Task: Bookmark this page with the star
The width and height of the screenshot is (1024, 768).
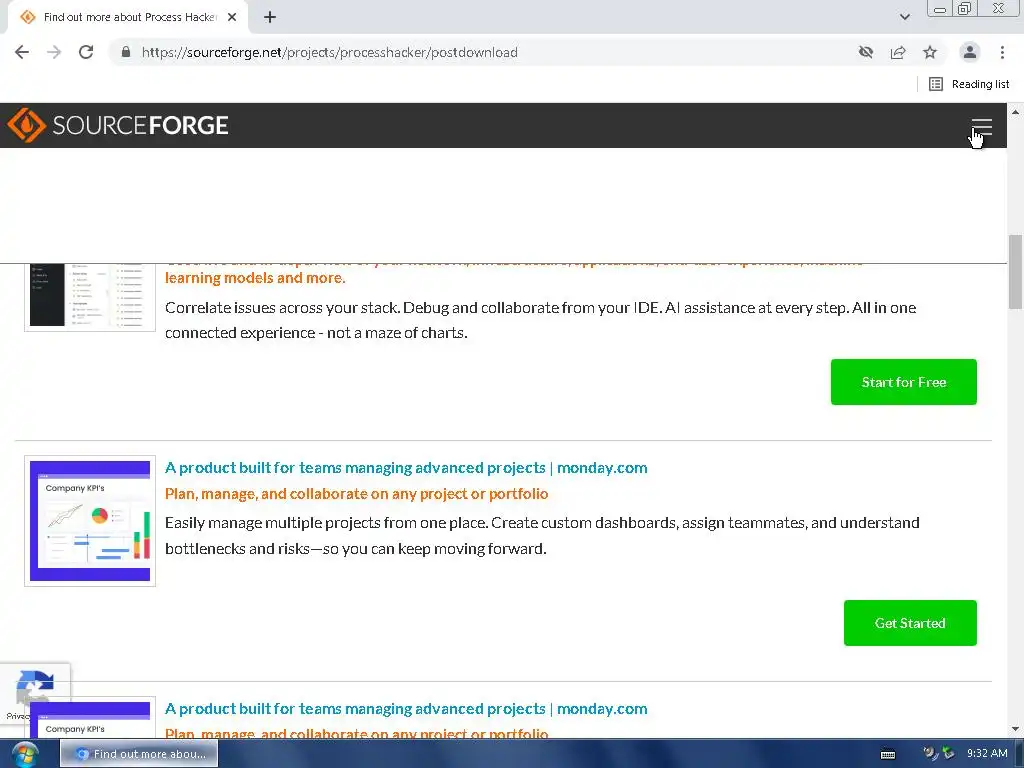Action: (930, 52)
